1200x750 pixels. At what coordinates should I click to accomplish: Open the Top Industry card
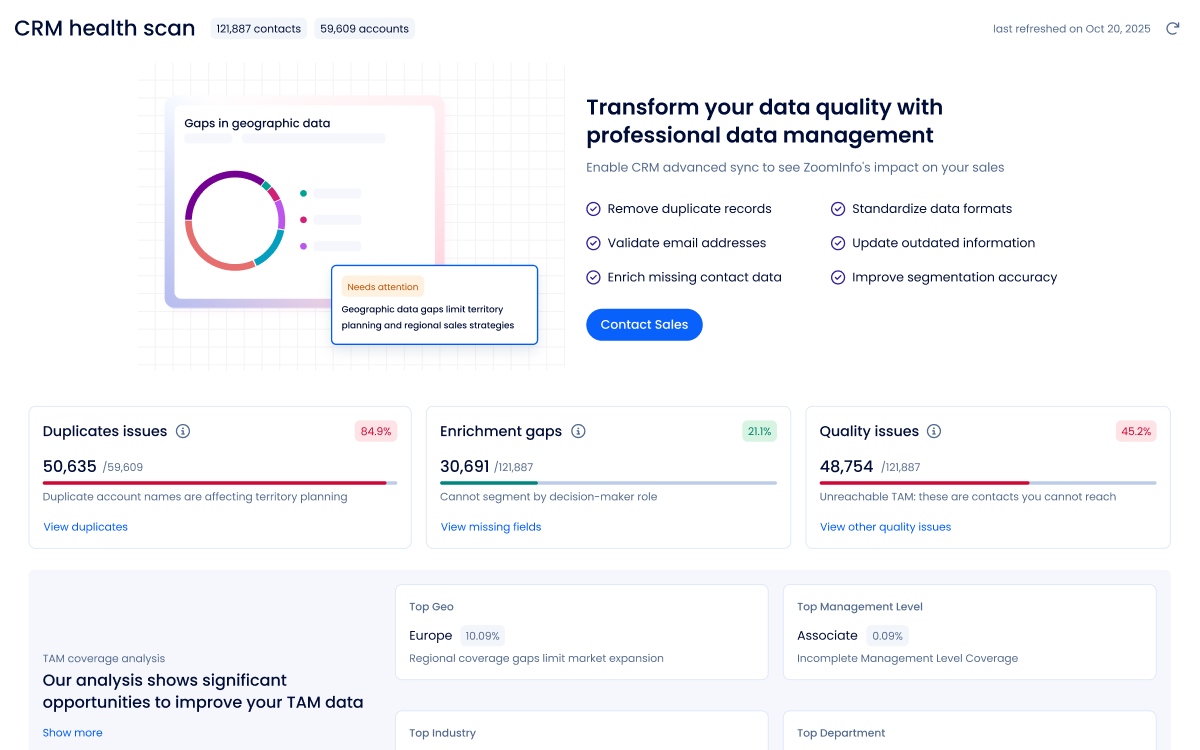point(582,731)
